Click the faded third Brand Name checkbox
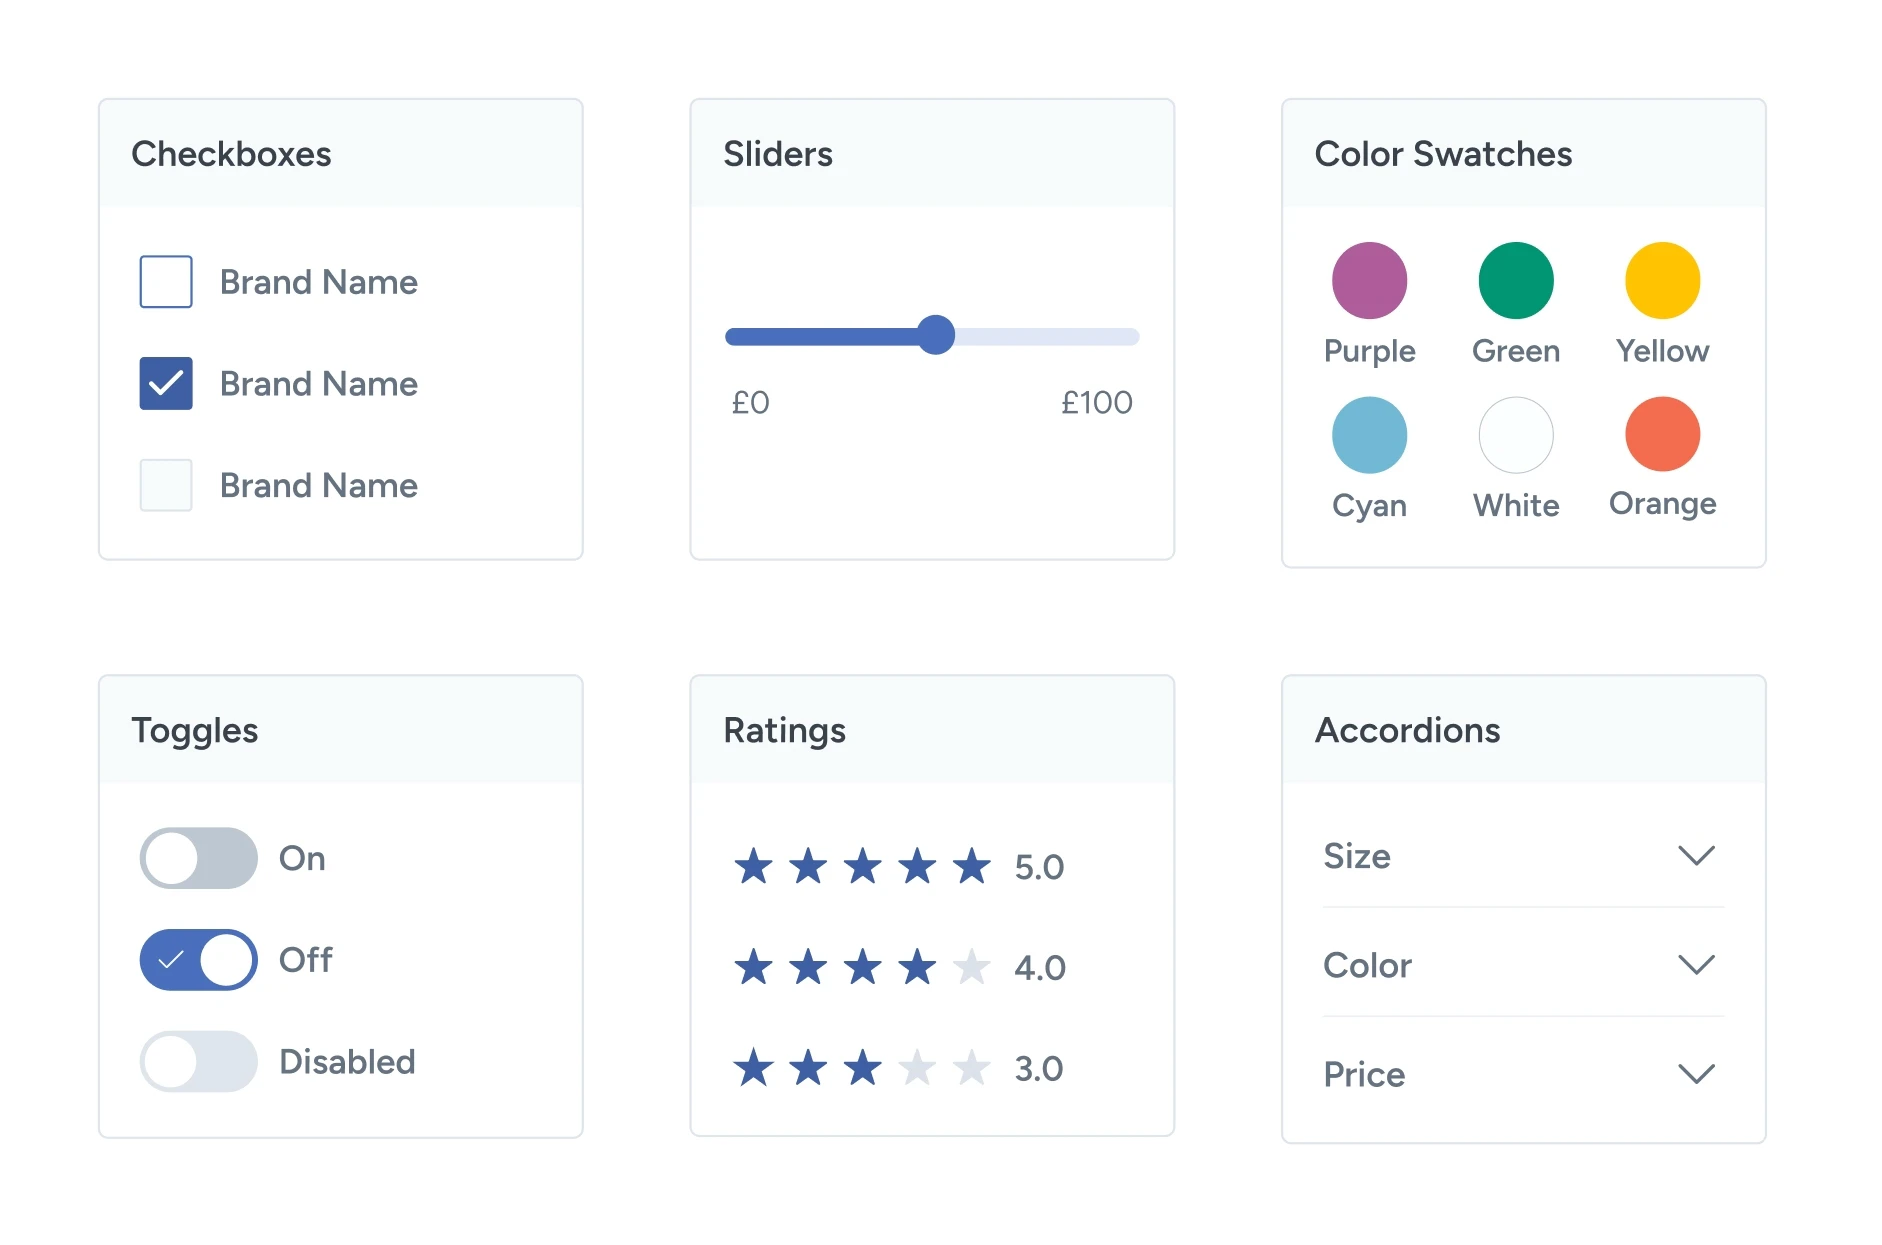This screenshot has height=1245, width=1882. [x=166, y=485]
